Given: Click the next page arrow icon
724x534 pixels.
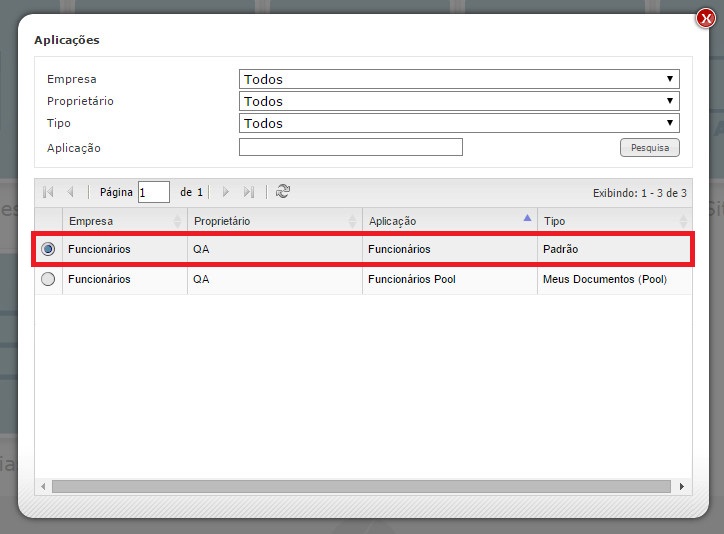Looking at the screenshot, I should click(226, 192).
